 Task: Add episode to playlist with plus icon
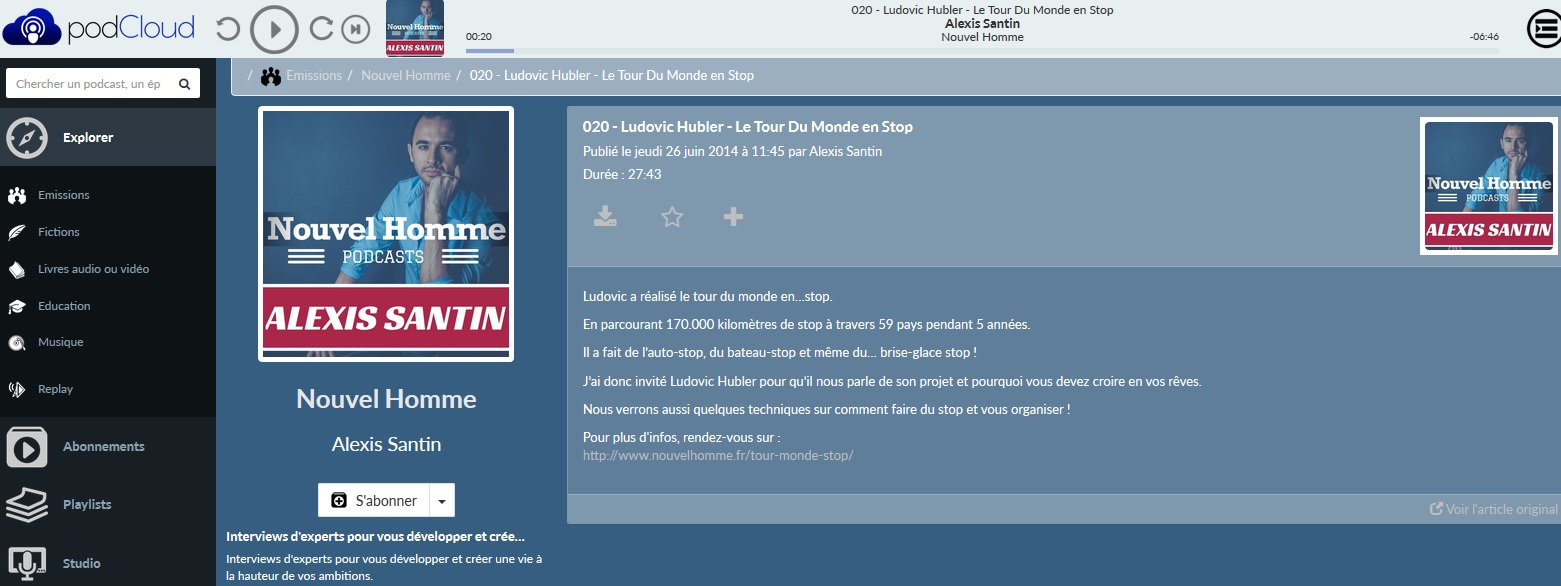pyautogui.click(x=733, y=216)
